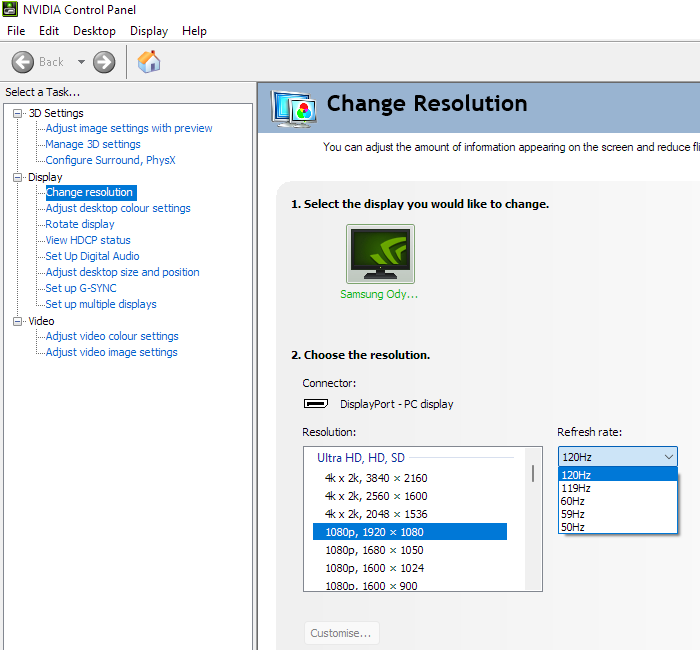Open the Back history dropdown arrow
Viewport: 700px width, 650px height.
pos(81,62)
